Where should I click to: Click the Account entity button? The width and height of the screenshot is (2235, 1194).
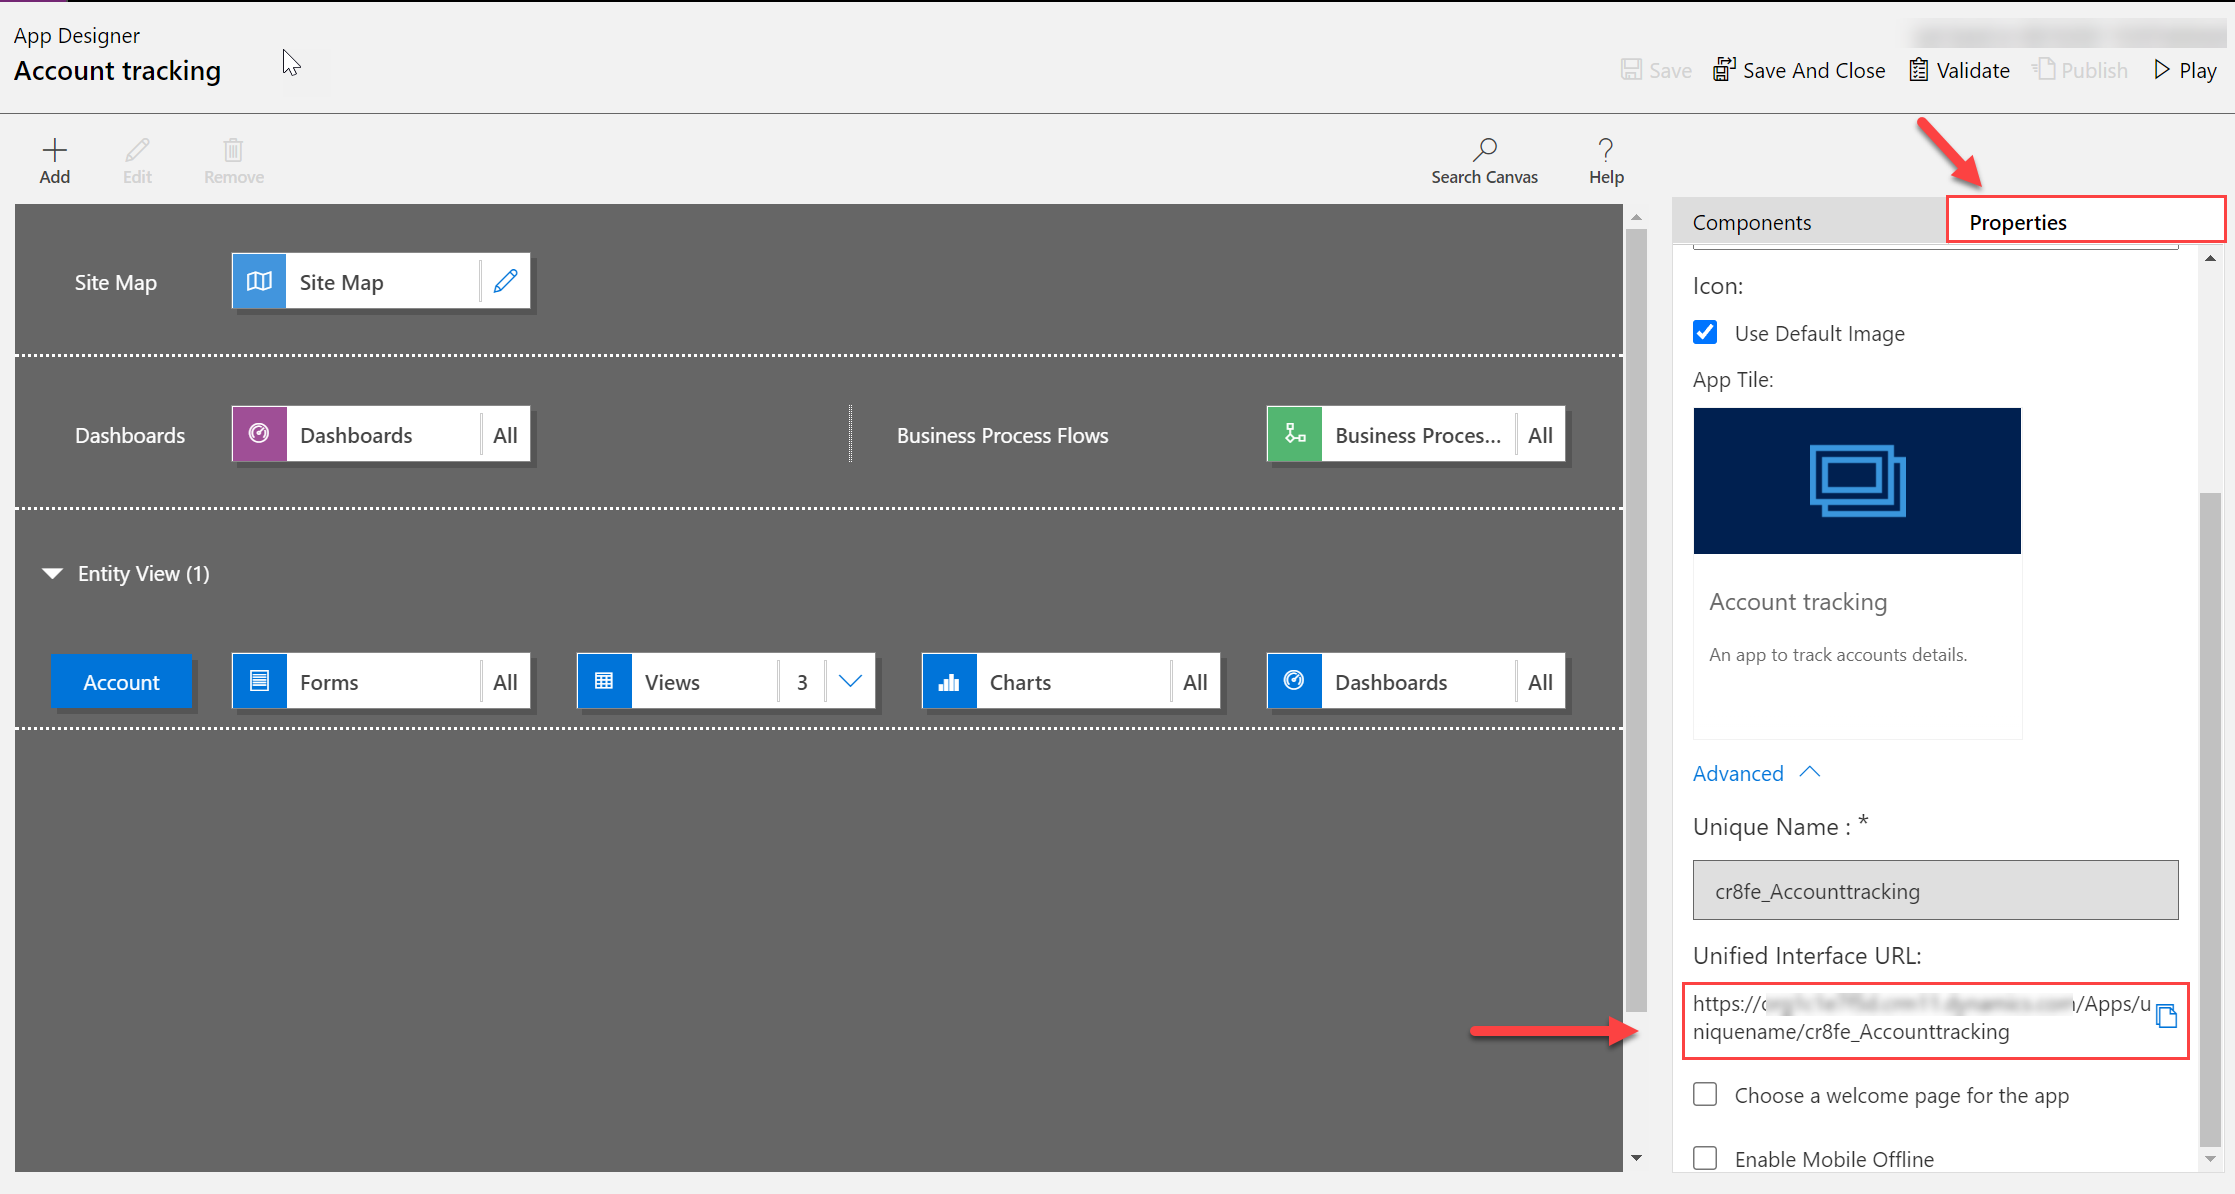121,681
